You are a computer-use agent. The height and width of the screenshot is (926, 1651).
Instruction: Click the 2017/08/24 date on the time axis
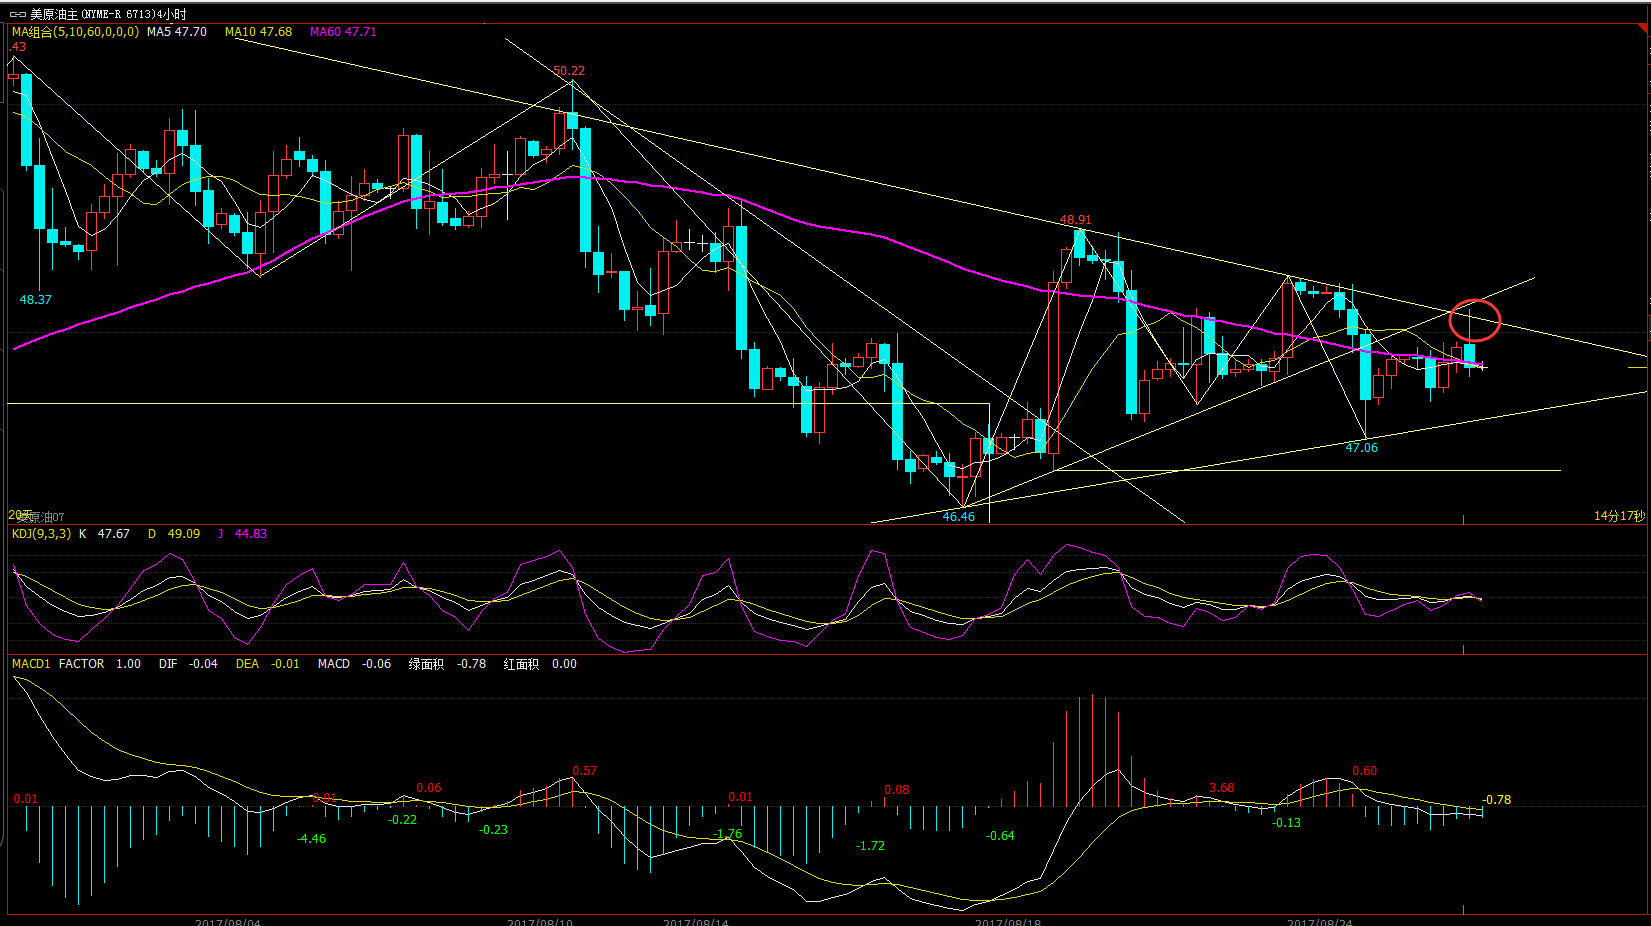pyautogui.click(x=1320, y=921)
